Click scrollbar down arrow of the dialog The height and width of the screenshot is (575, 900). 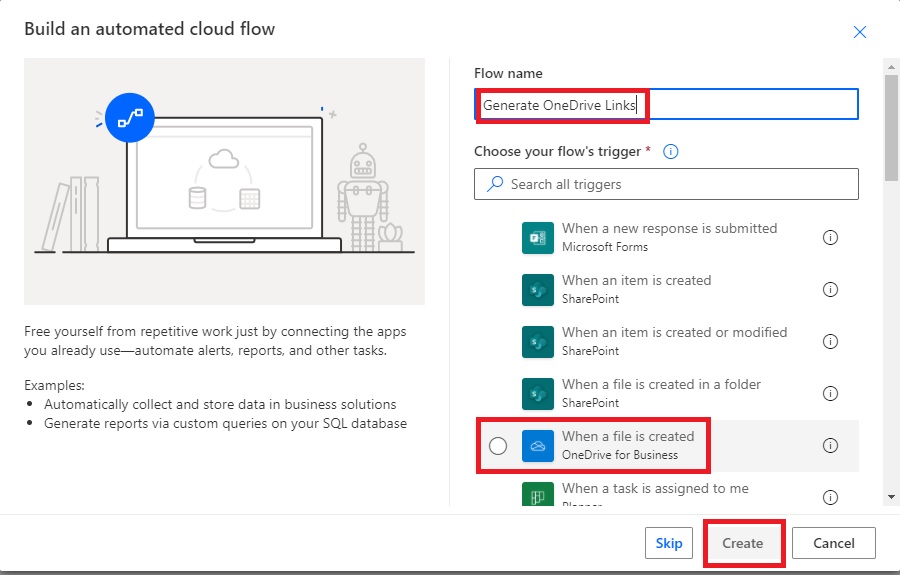tap(891, 498)
